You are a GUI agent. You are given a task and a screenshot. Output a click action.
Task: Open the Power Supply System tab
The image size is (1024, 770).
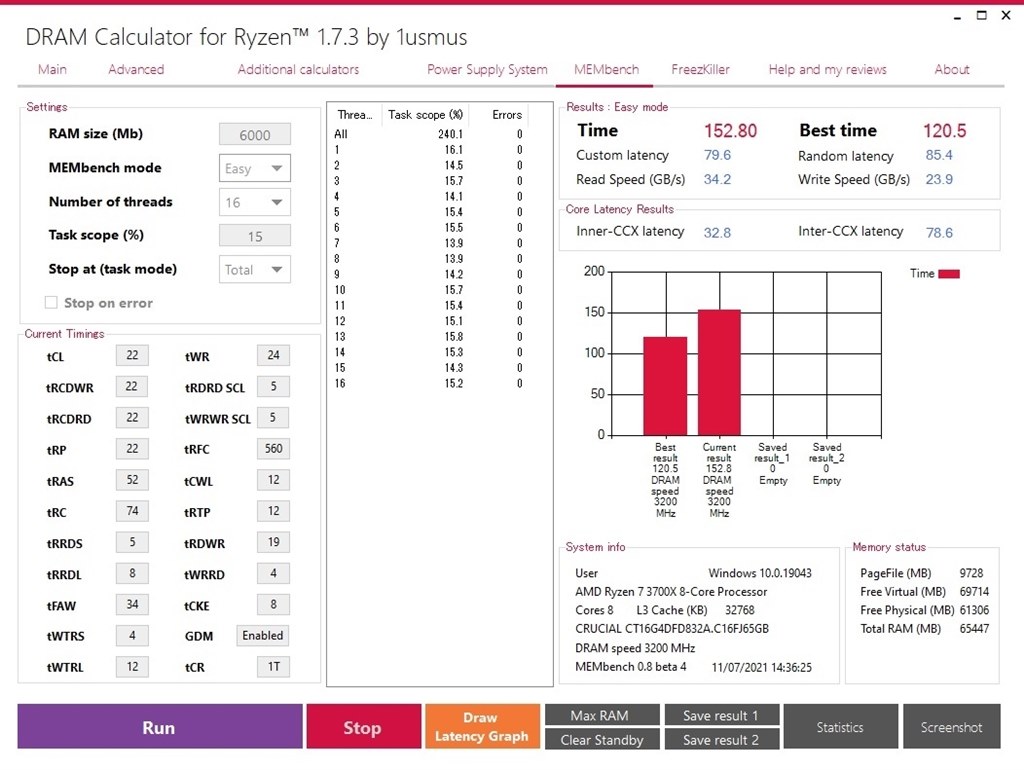487,69
